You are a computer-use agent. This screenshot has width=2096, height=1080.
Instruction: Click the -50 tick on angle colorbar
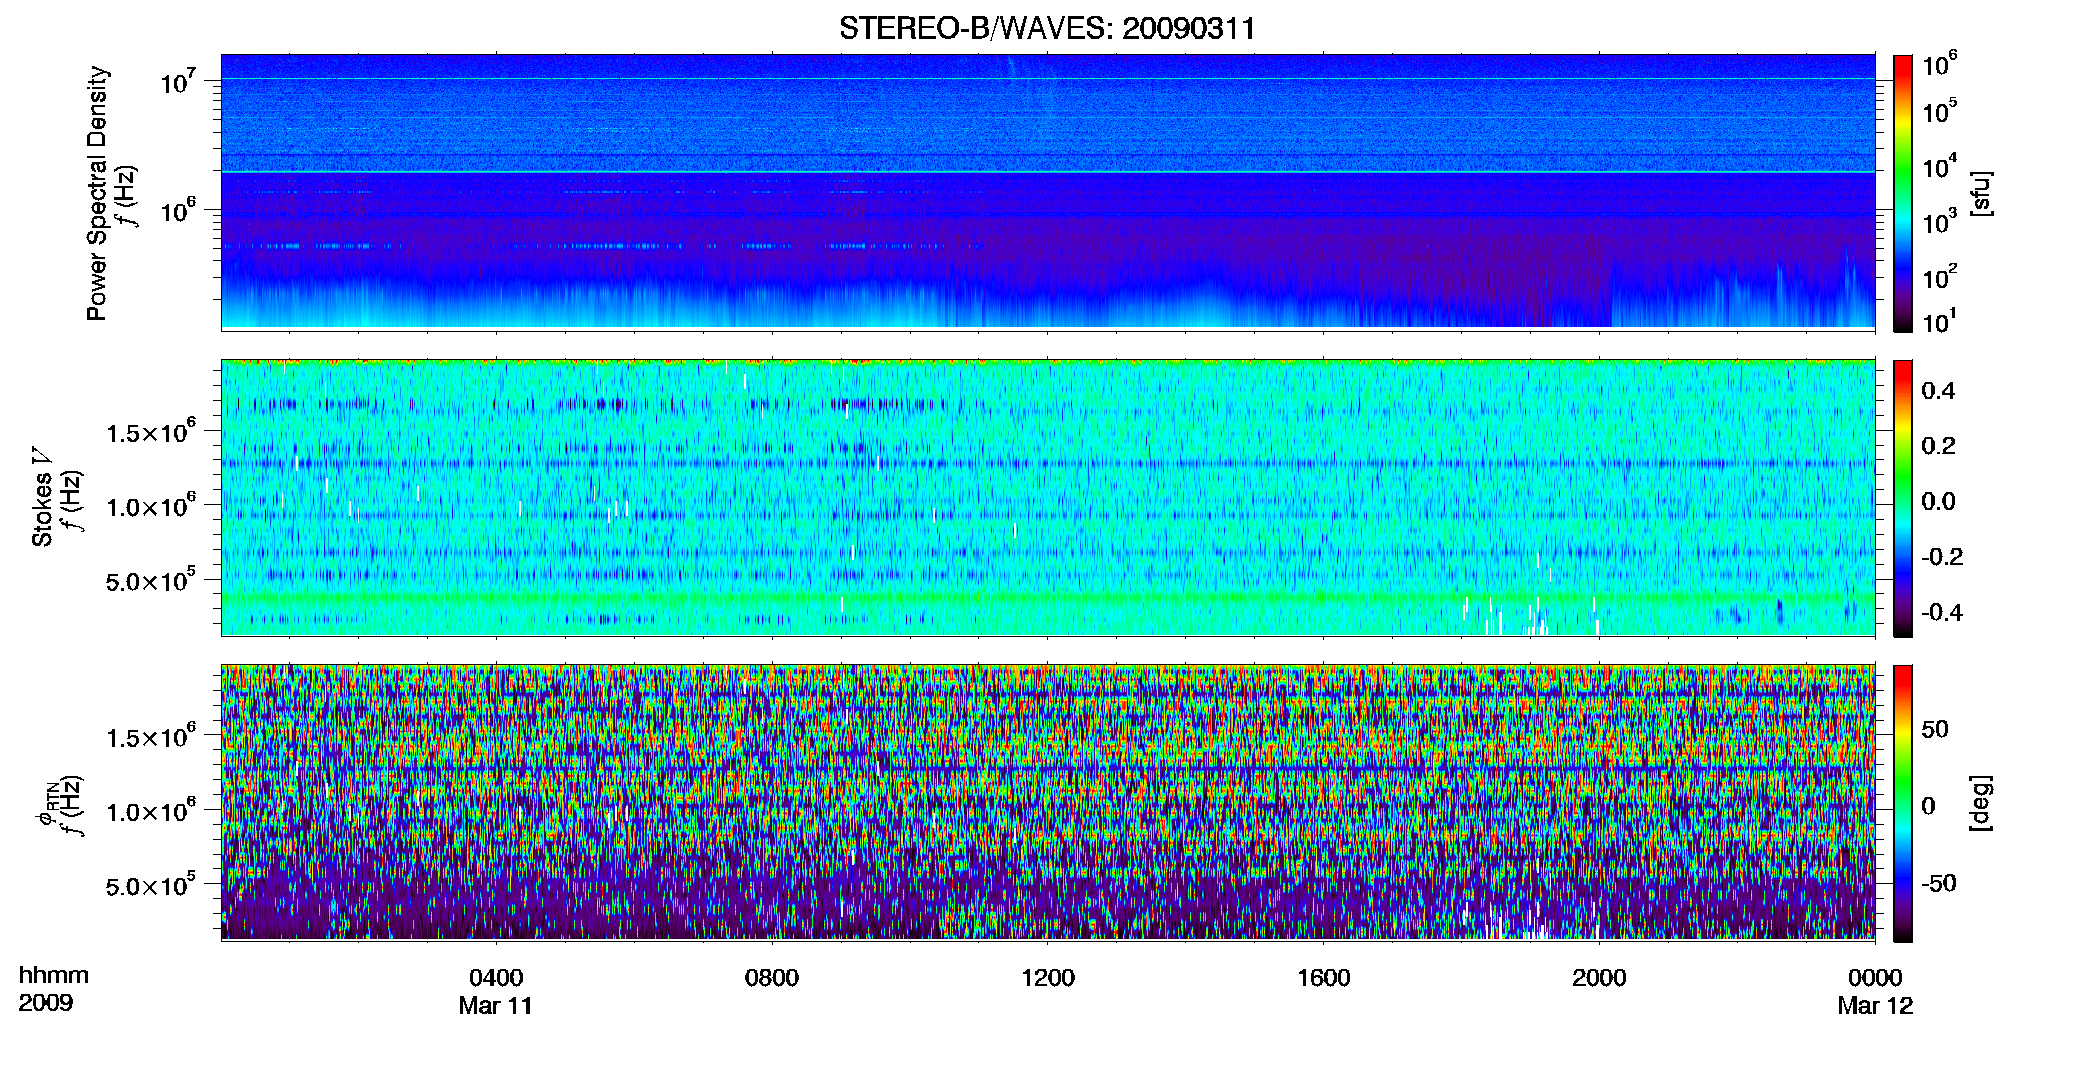[1938, 884]
